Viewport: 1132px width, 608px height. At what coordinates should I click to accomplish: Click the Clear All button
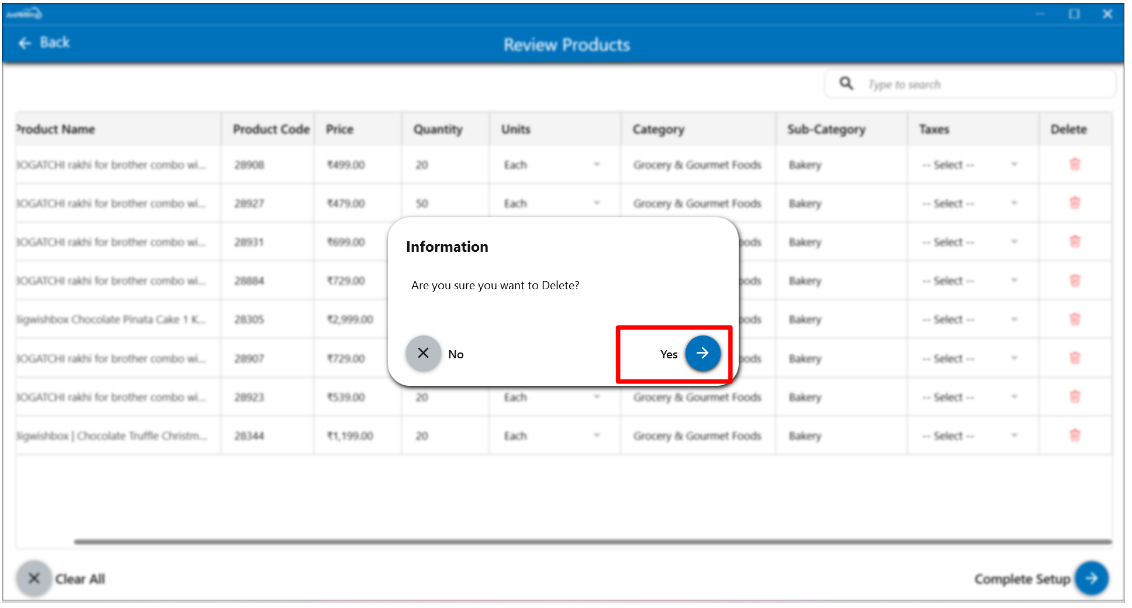[x=61, y=579]
